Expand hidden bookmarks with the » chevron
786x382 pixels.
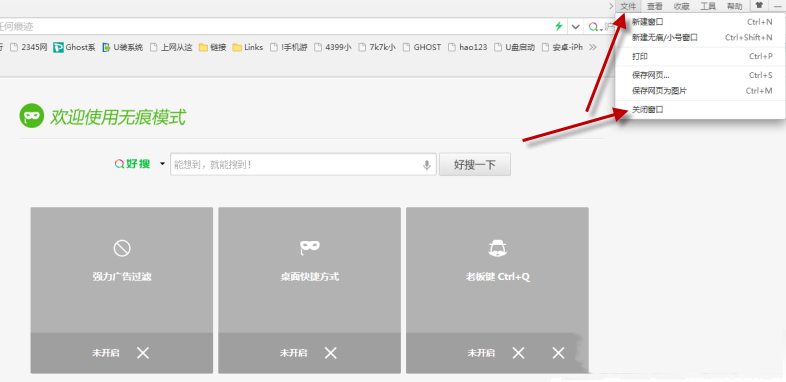593,47
